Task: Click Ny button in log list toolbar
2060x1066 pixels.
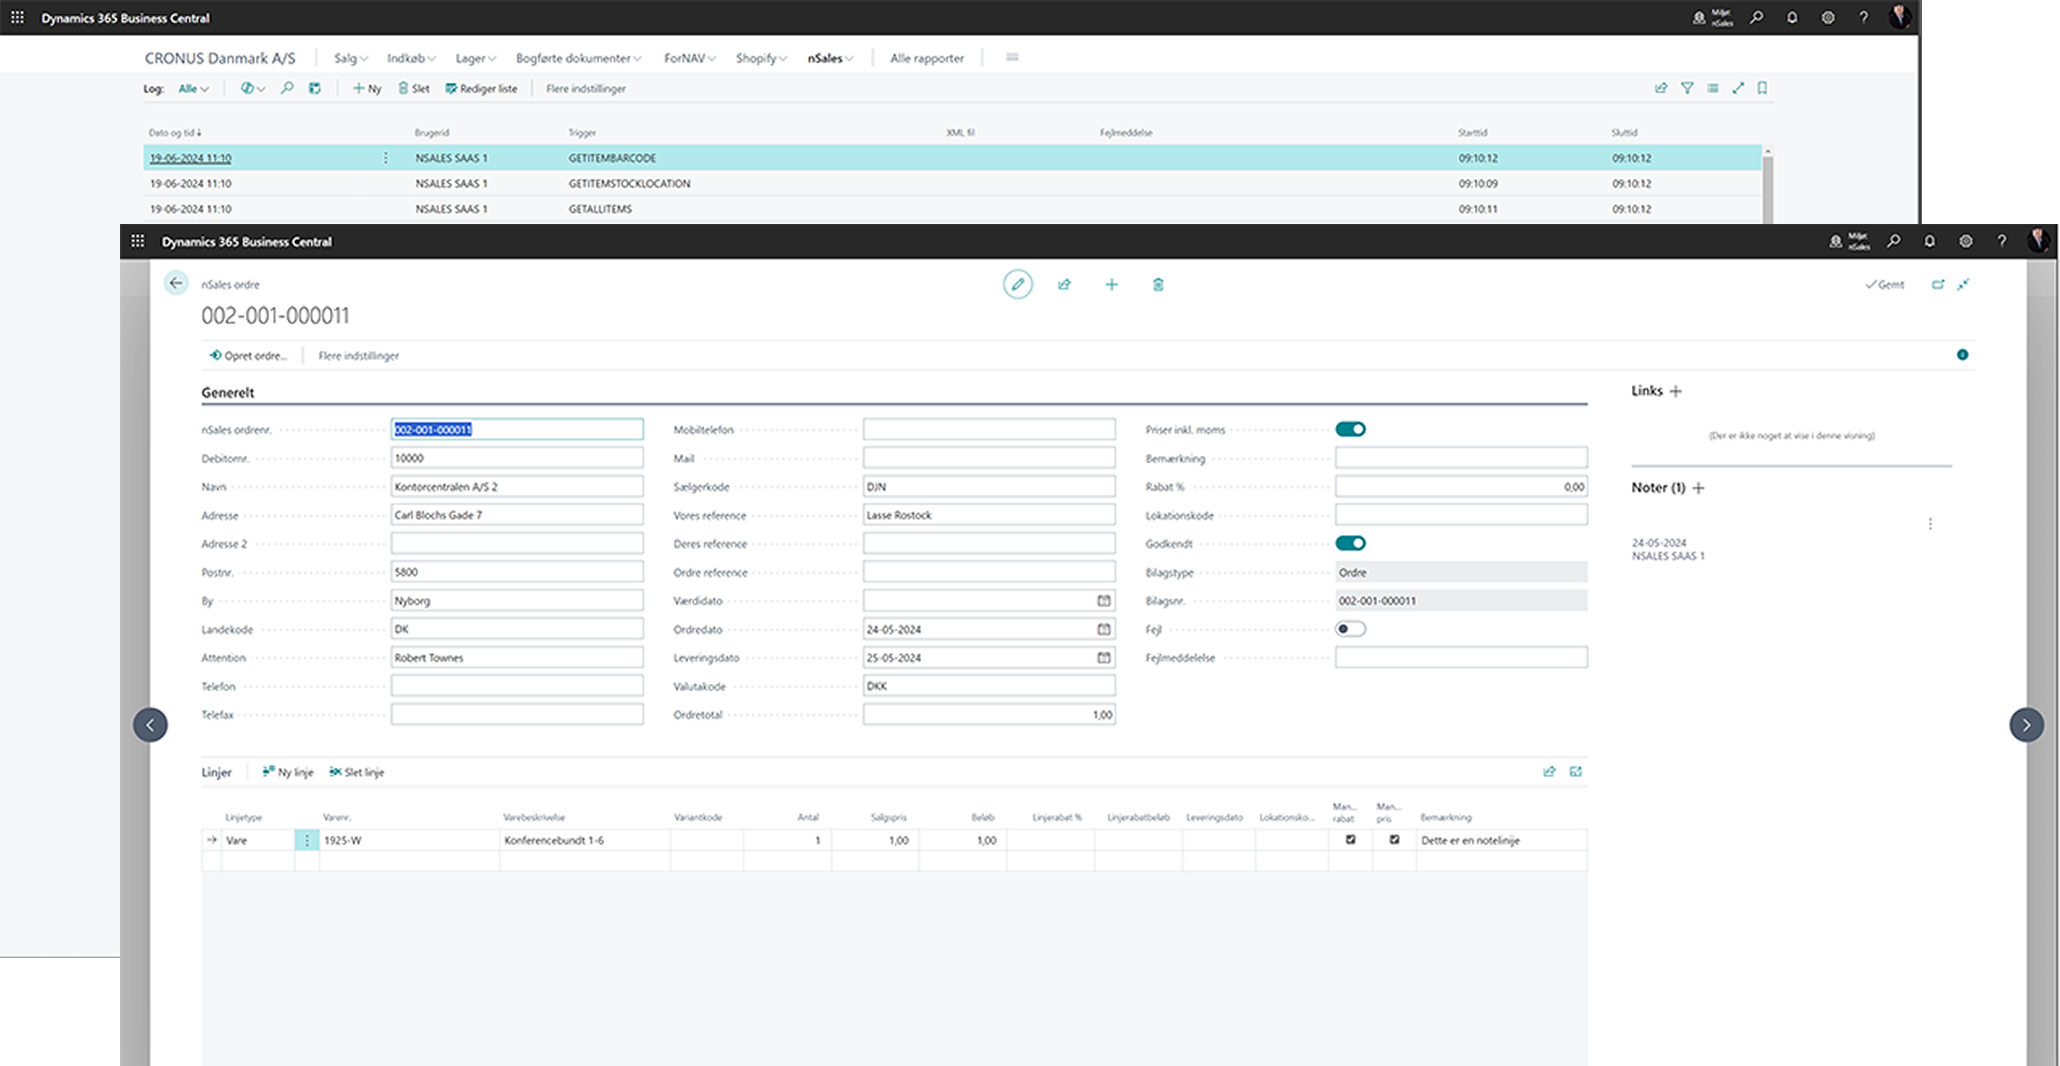Action: tap(367, 88)
